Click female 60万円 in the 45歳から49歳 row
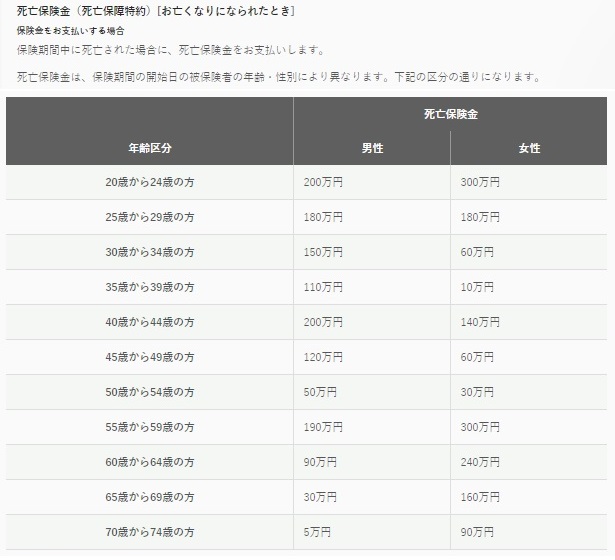The width and height of the screenshot is (615, 560). tap(477, 357)
